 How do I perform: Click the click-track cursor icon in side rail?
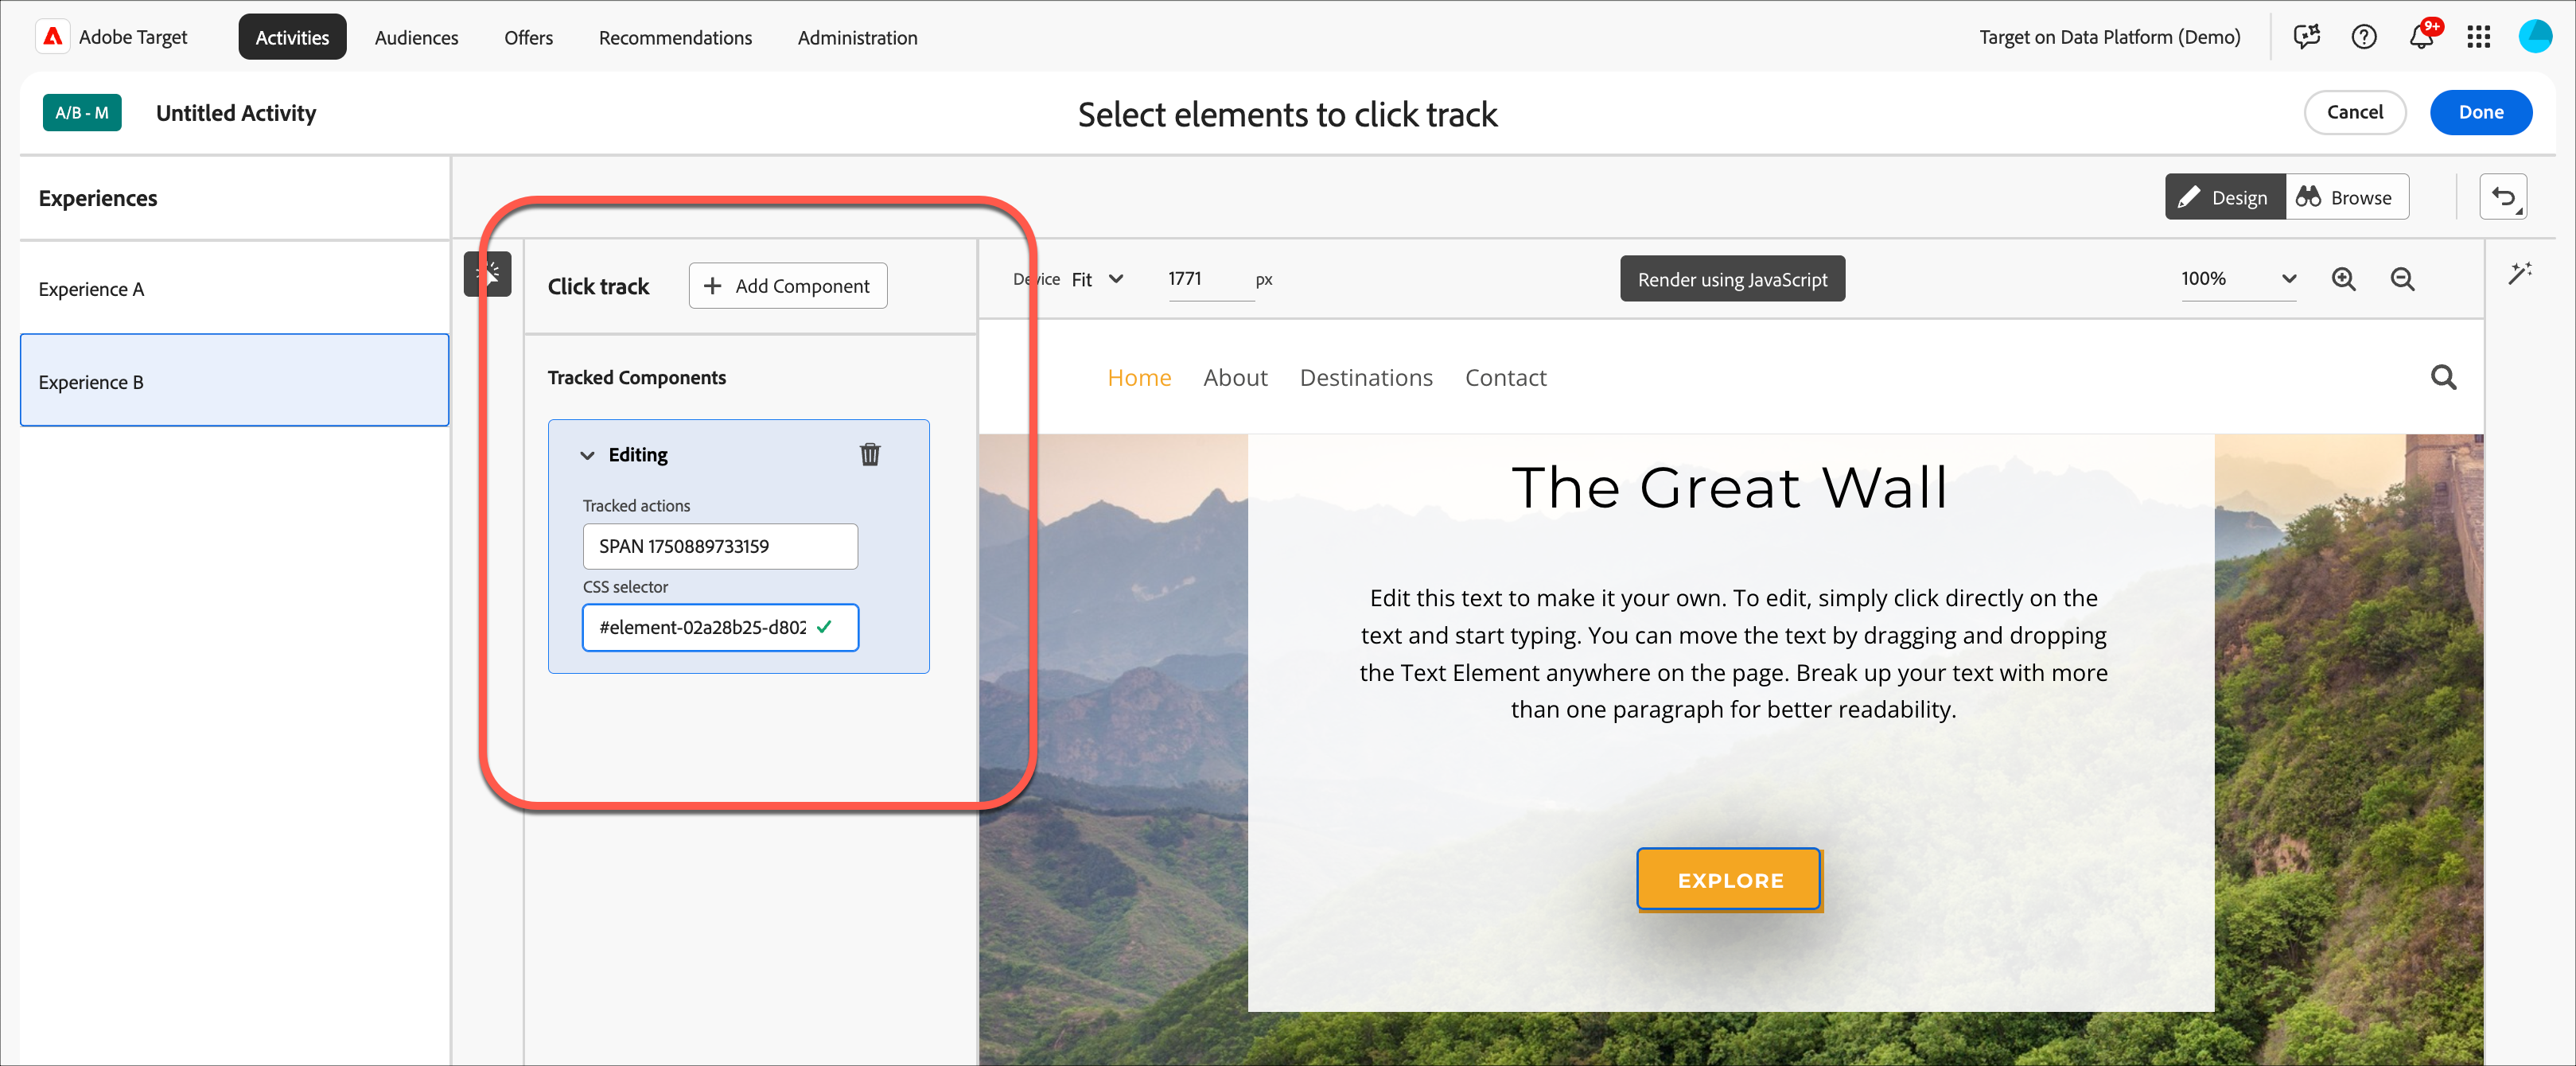click(x=487, y=274)
